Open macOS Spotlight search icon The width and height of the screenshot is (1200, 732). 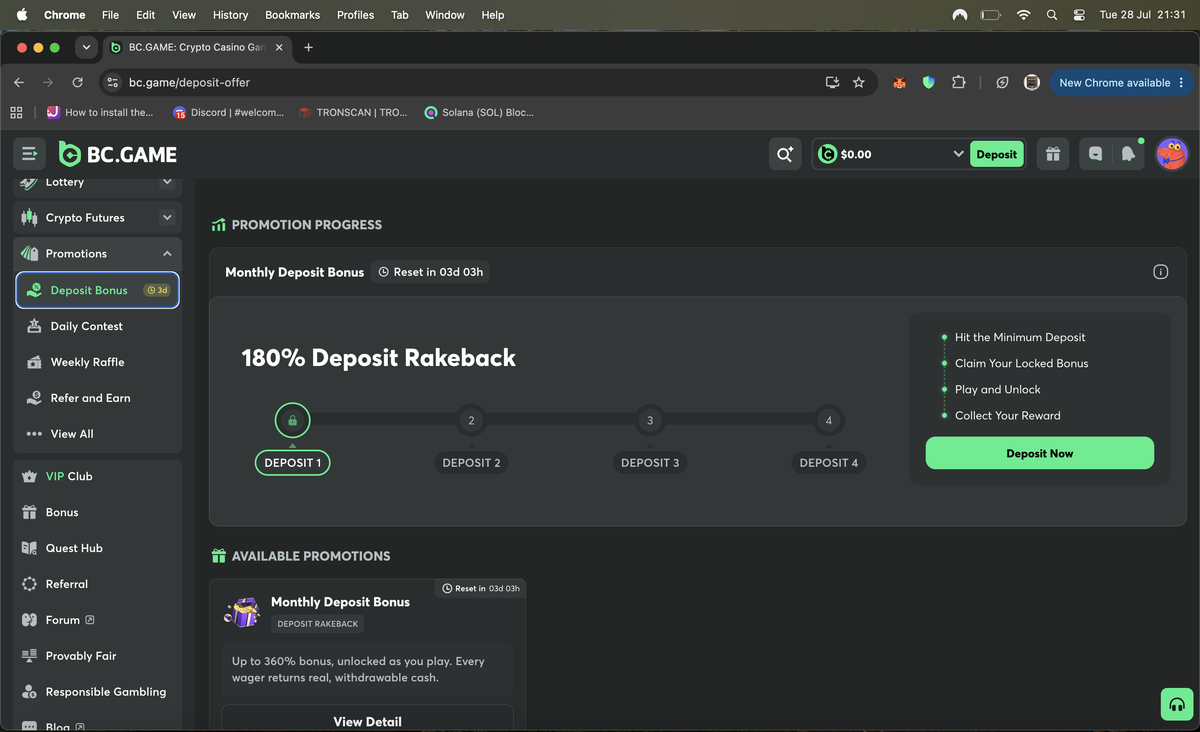[1051, 15]
